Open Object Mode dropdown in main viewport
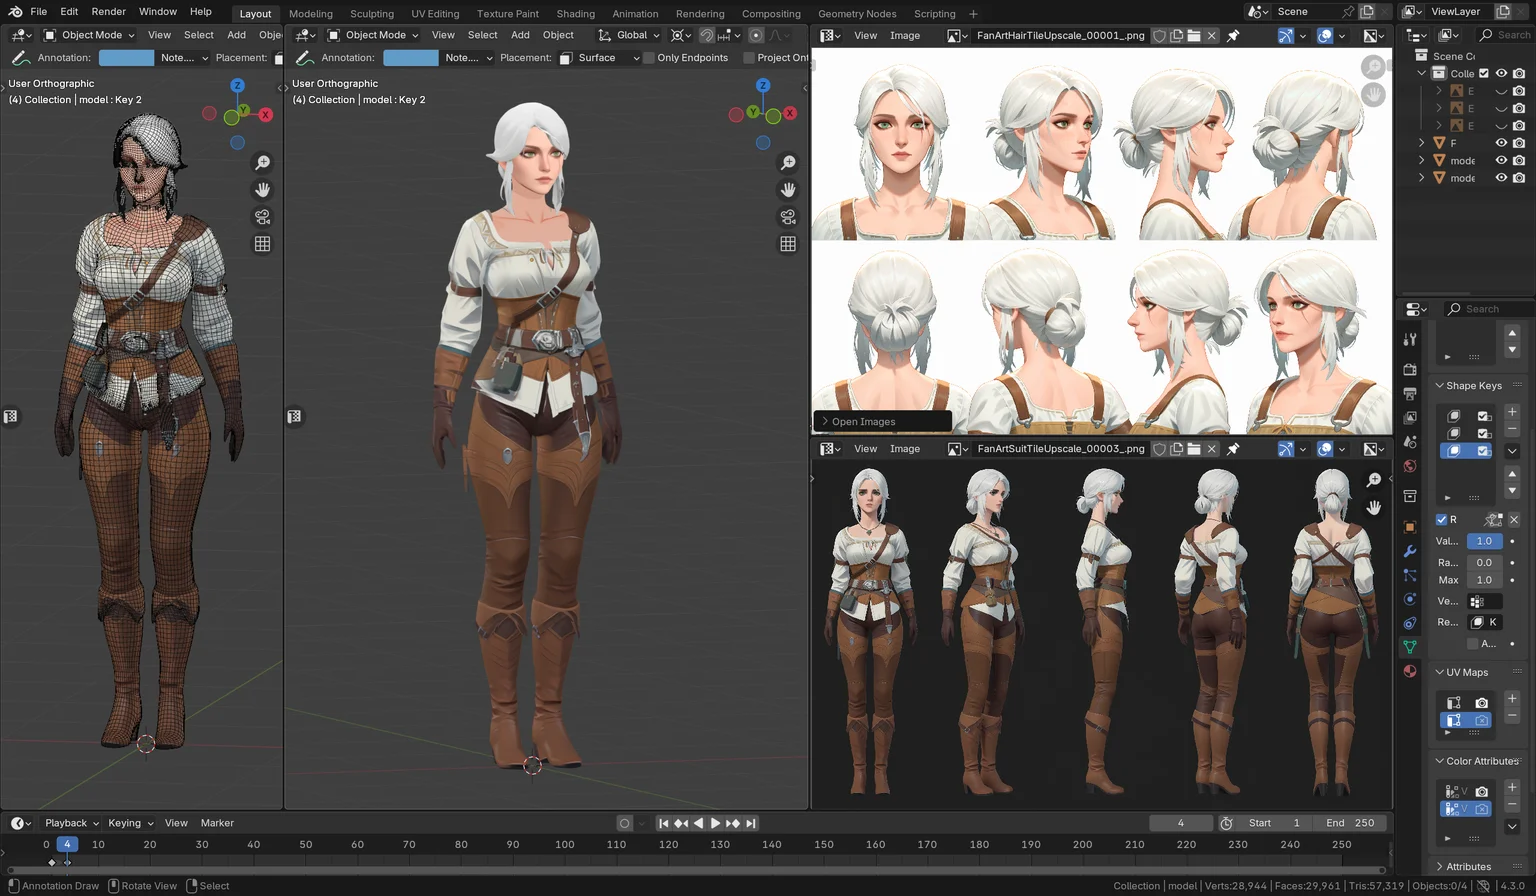Viewport: 1536px width, 896px height. pyautogui.click(x=374, y=35)
